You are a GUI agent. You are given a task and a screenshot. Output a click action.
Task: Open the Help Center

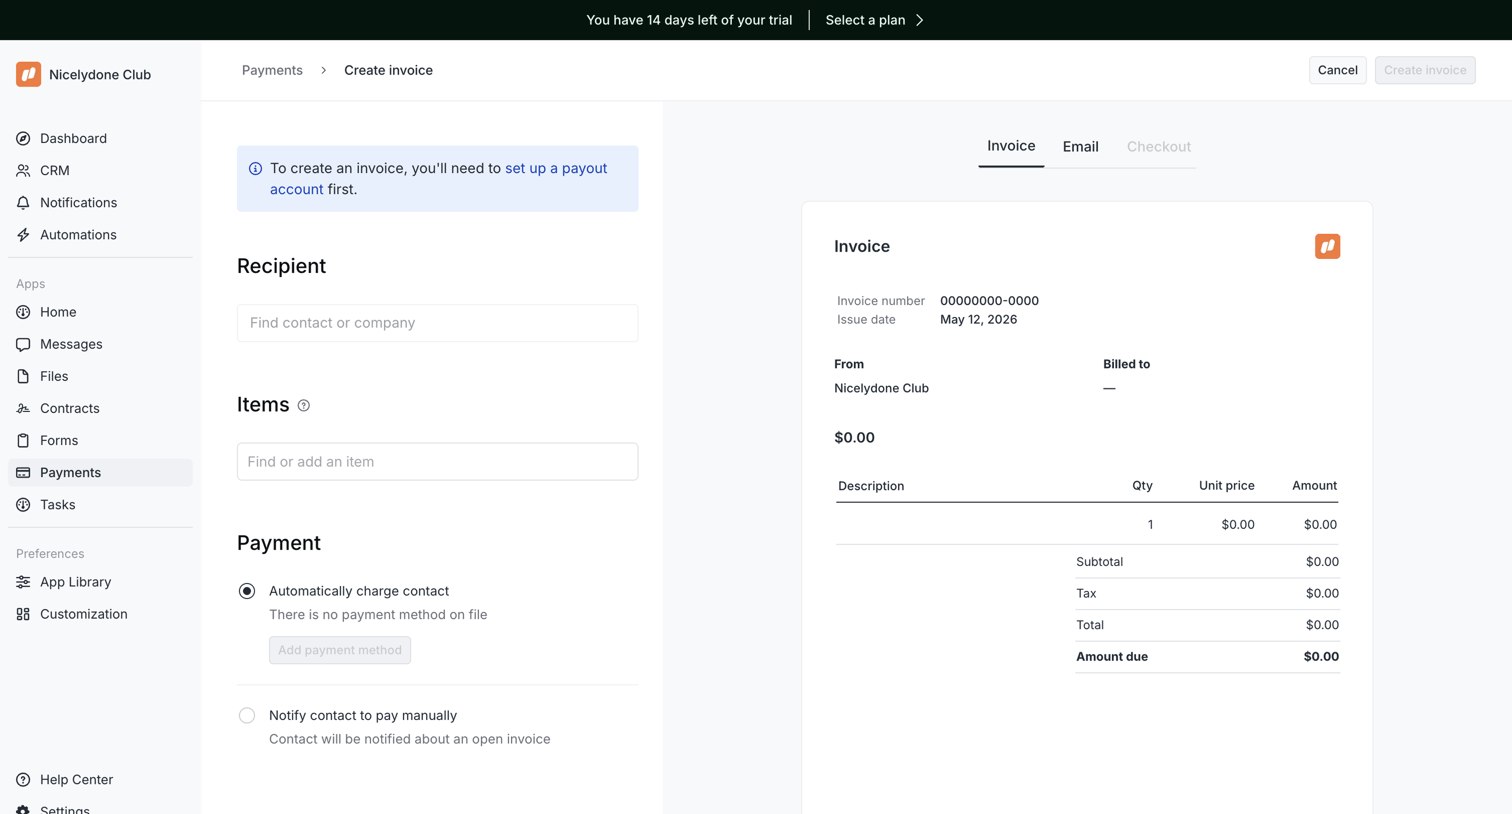(x=100, y=780)
